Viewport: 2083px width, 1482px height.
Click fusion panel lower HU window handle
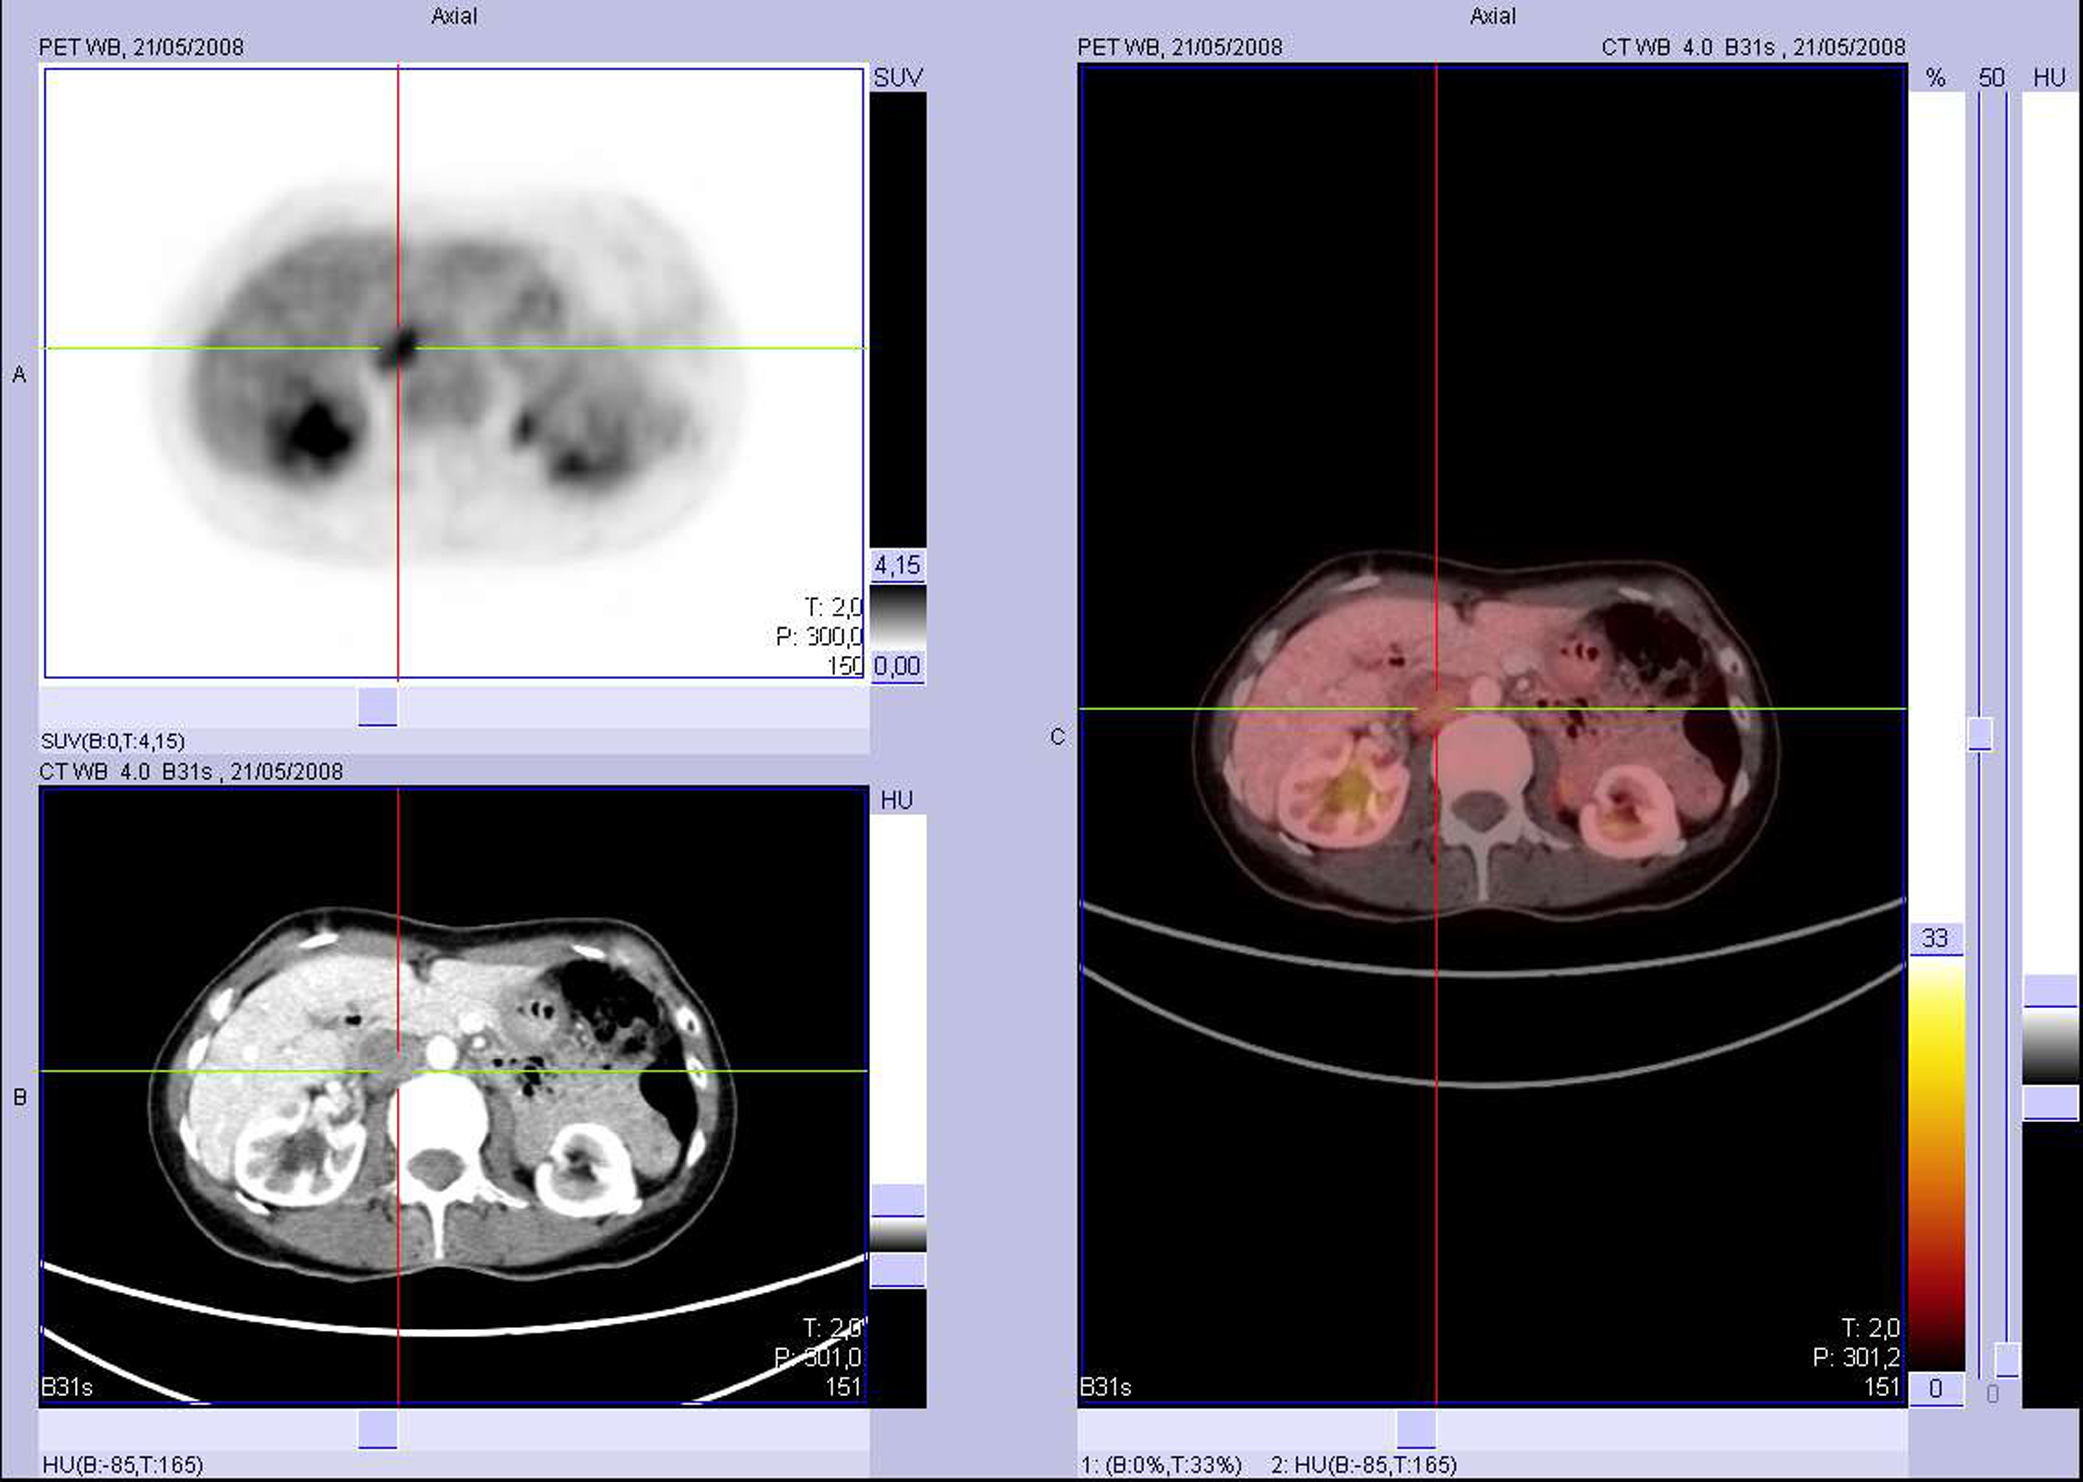tap(2050, 1103)
